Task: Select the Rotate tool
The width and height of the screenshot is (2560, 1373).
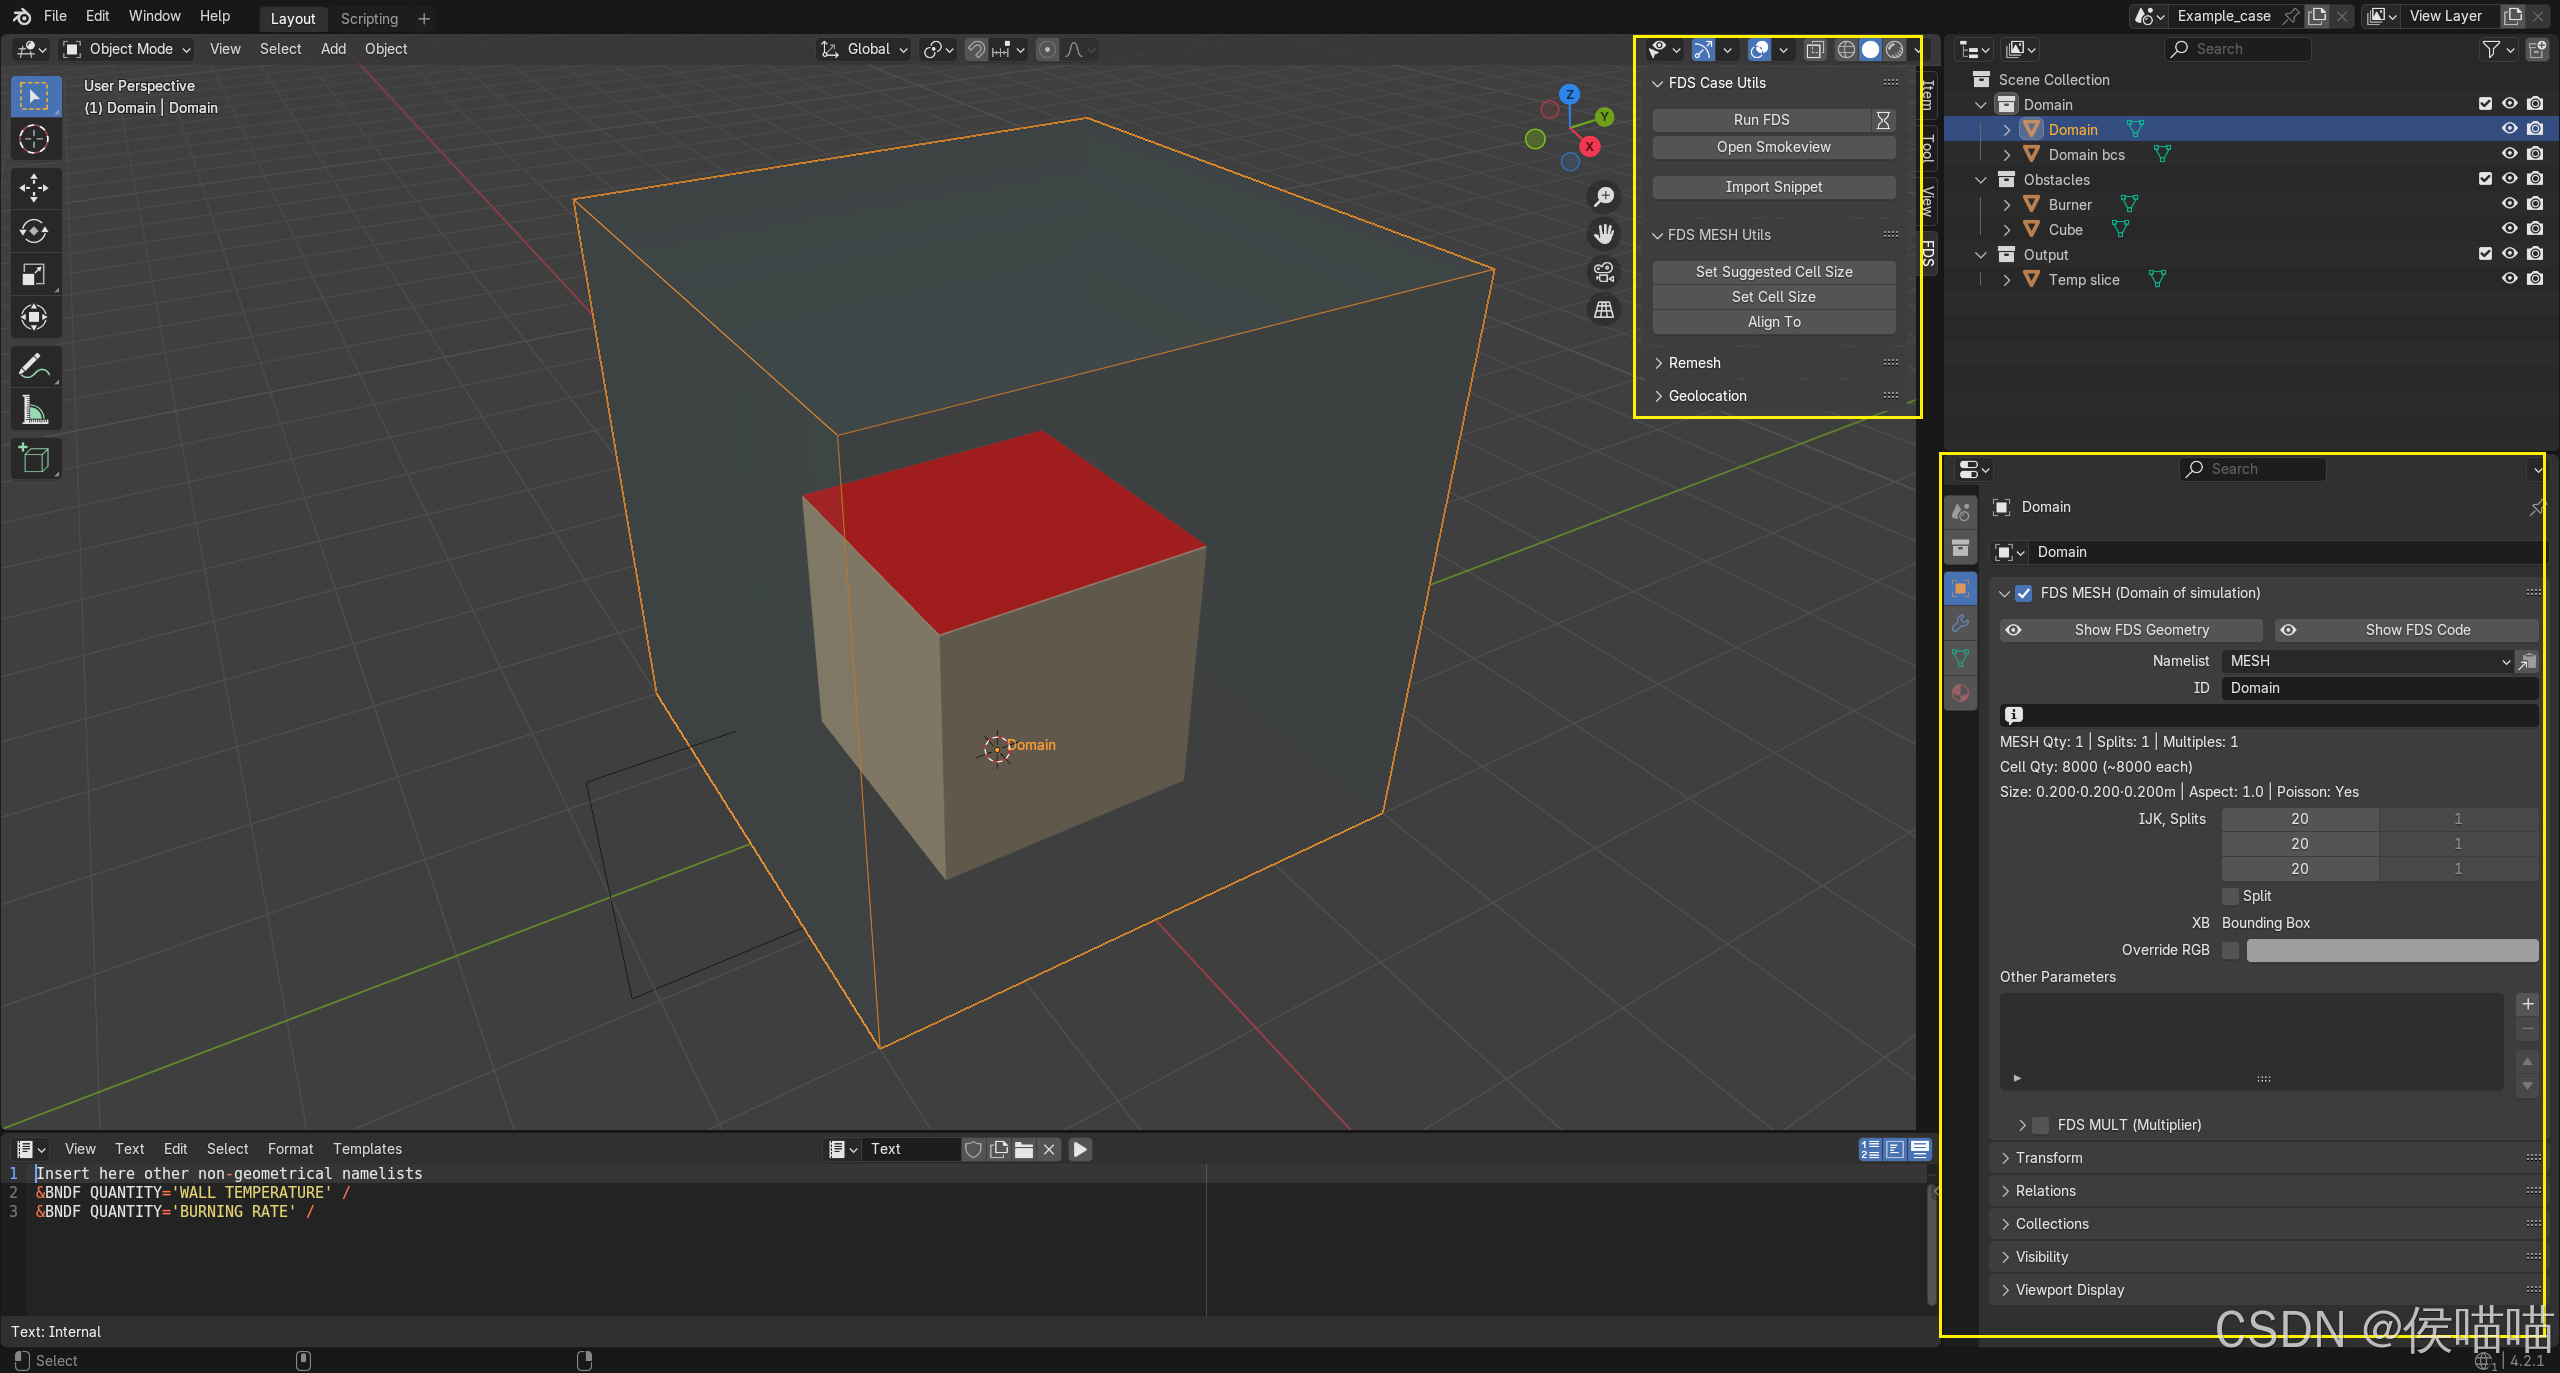Action: pos(34,231)
